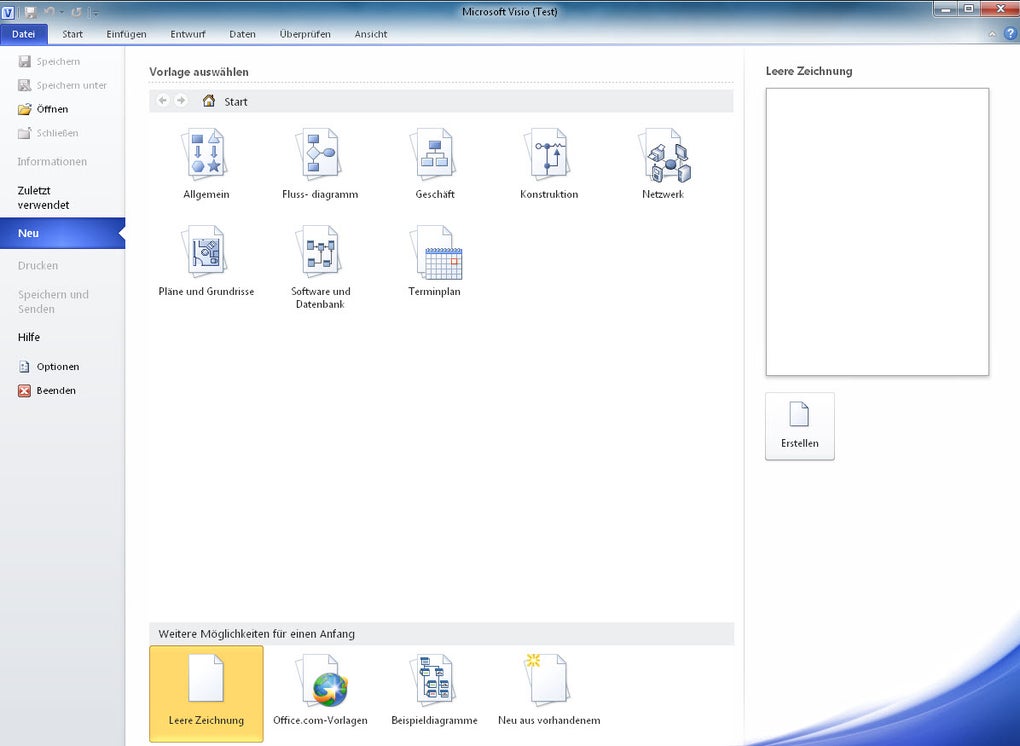Select Leere Zeichnung blank drawing
The width and height of the screenshot is (1020, 746).
(x=206, y=693)
